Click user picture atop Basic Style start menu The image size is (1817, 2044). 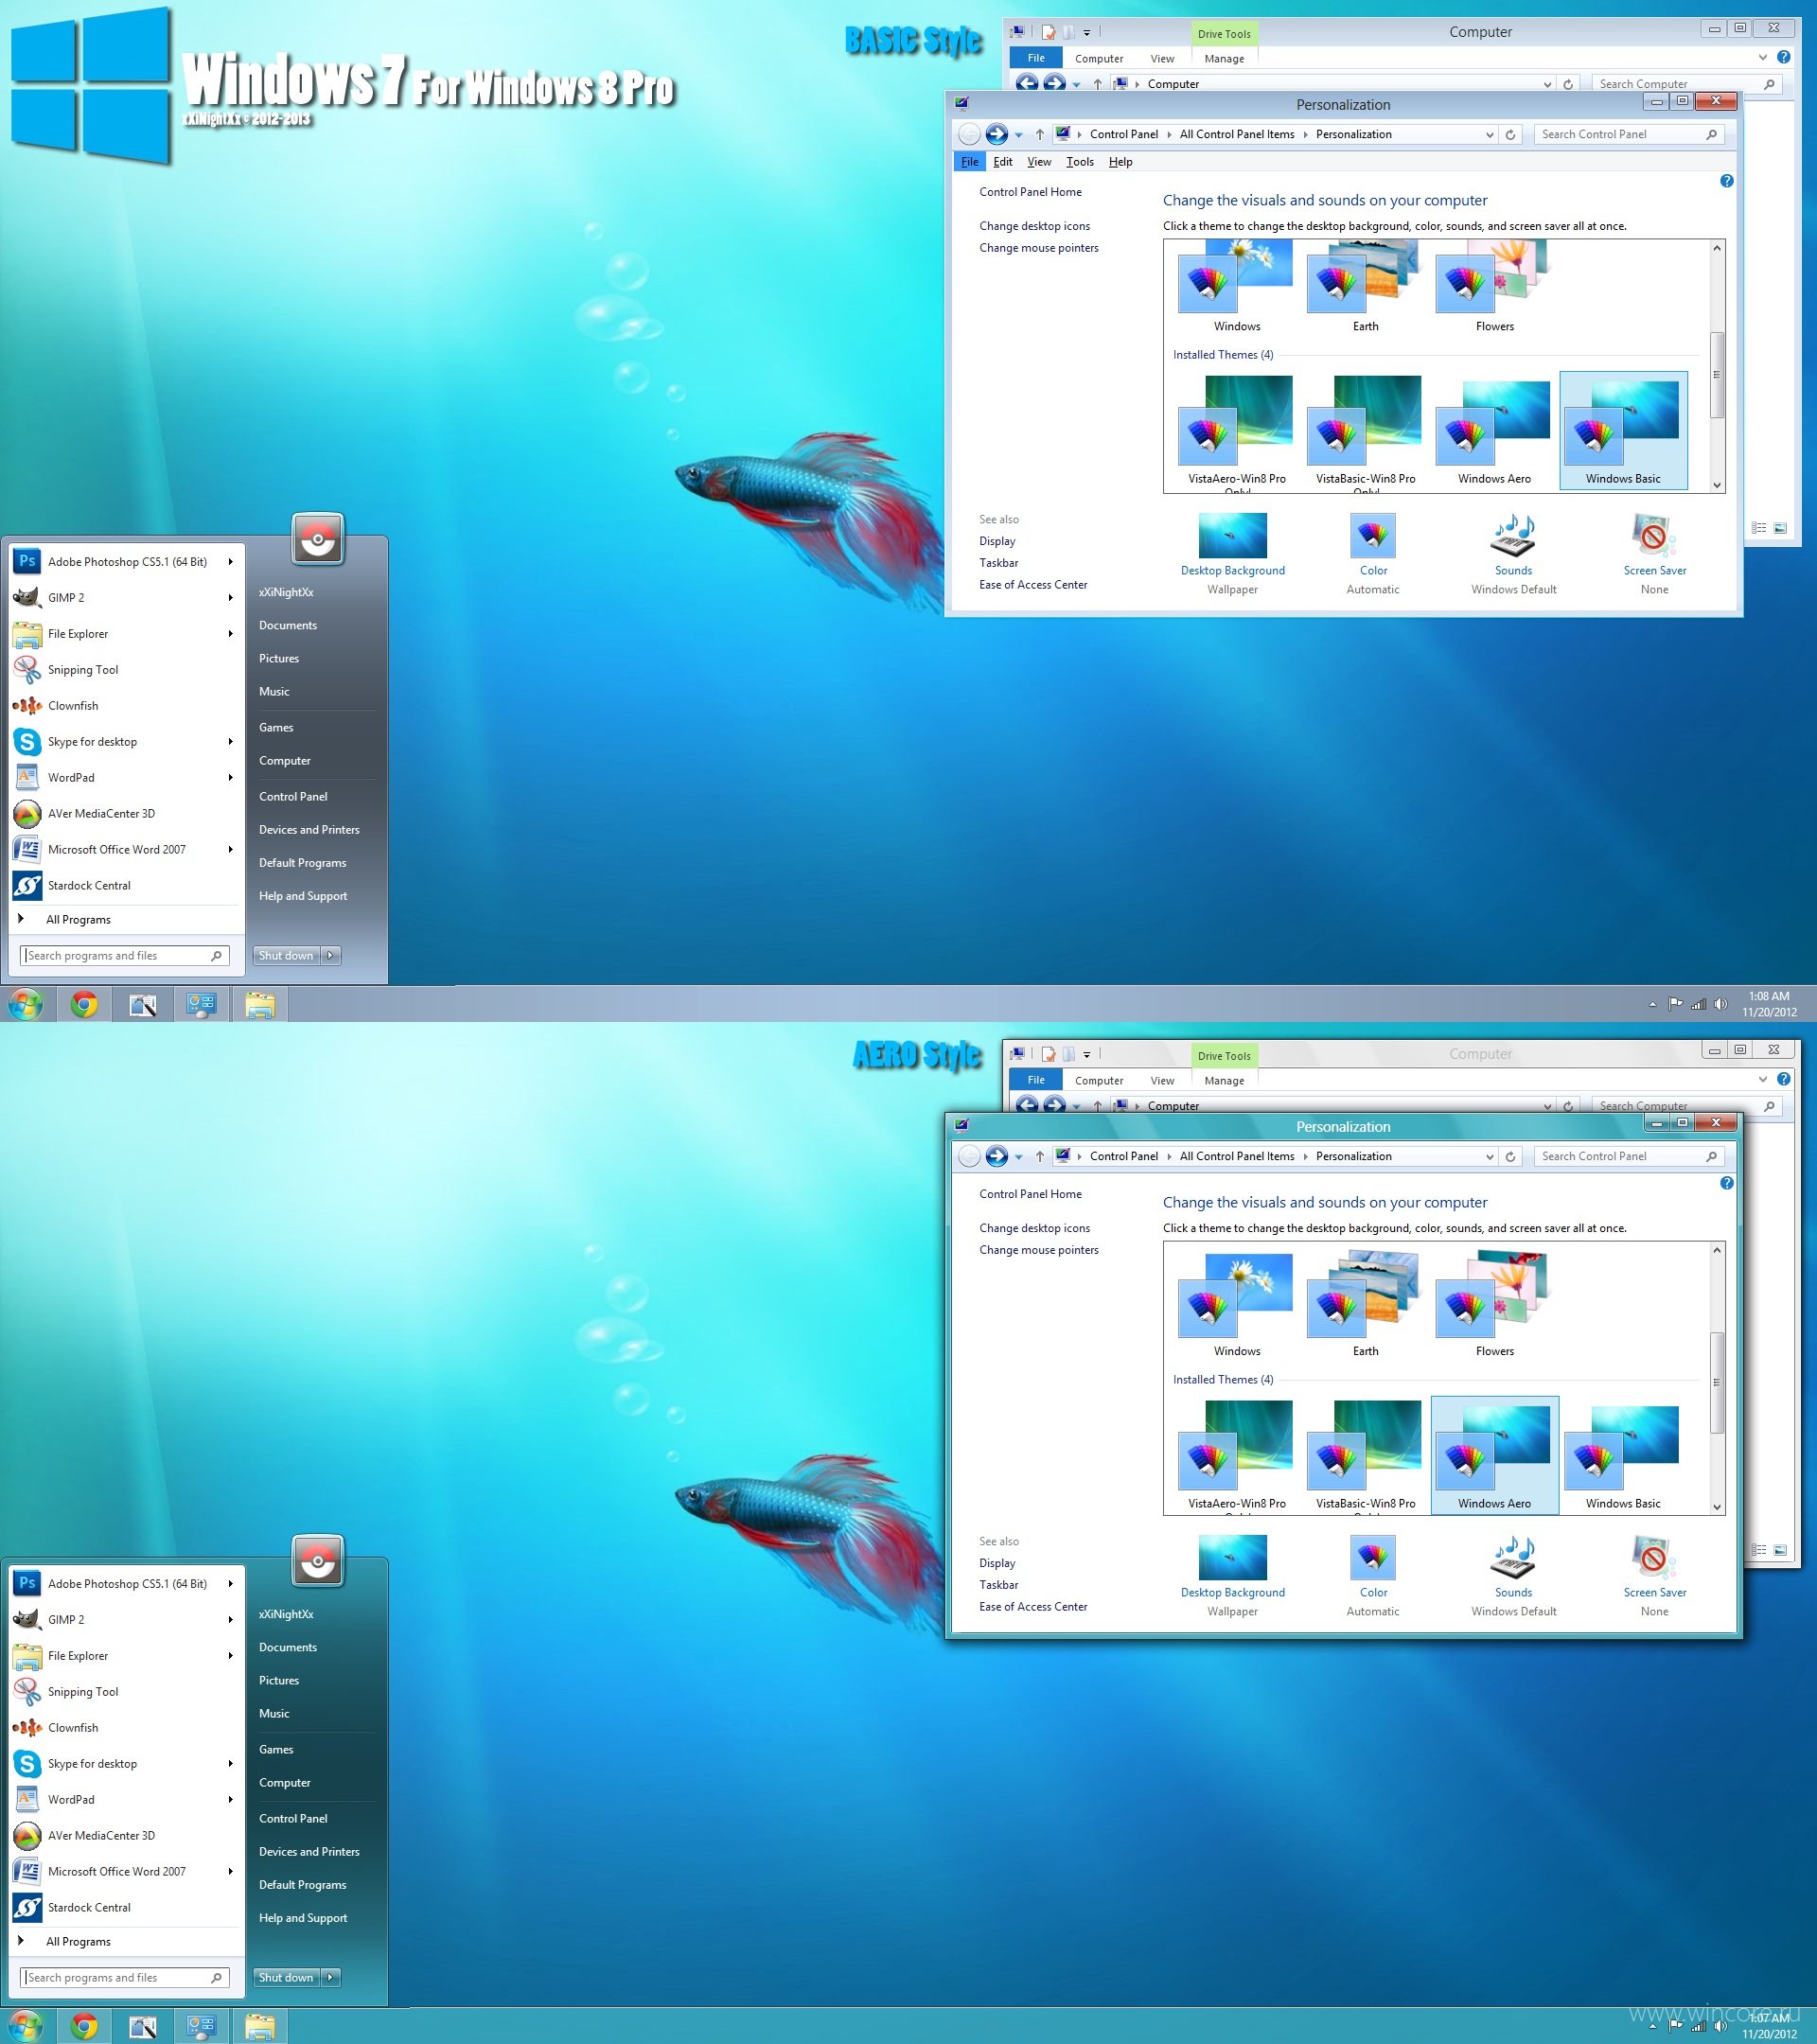pos(318,540)
